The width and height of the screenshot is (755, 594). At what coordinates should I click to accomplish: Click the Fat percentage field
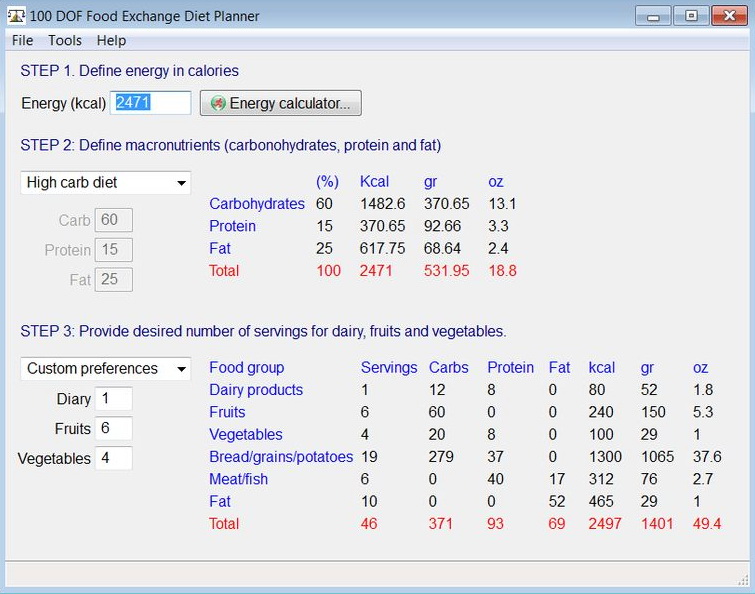(113, 280)
